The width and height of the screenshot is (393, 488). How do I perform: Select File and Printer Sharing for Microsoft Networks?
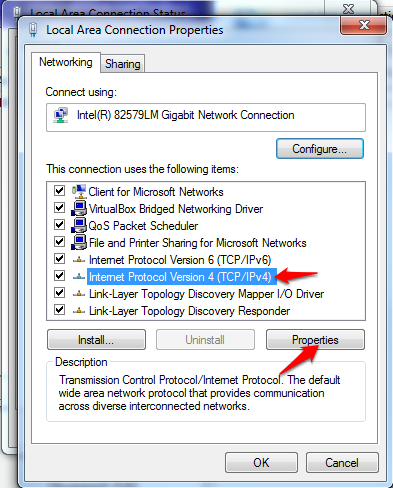pyautogui.click(x=197, y=243)
